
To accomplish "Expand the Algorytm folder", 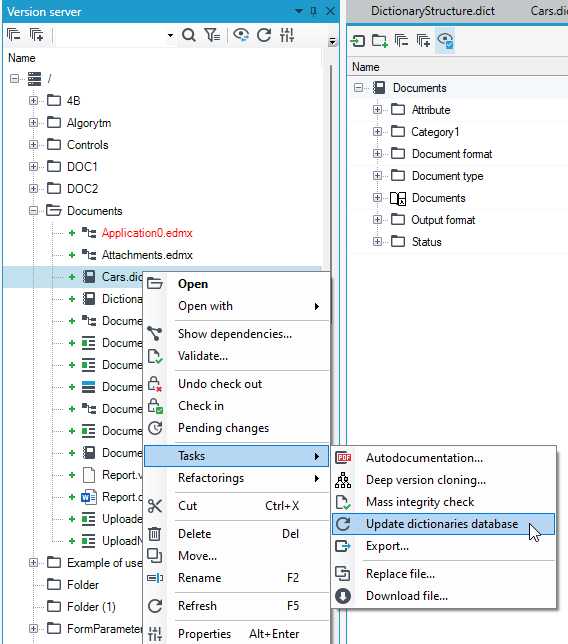I will click(x=34, y=122).
